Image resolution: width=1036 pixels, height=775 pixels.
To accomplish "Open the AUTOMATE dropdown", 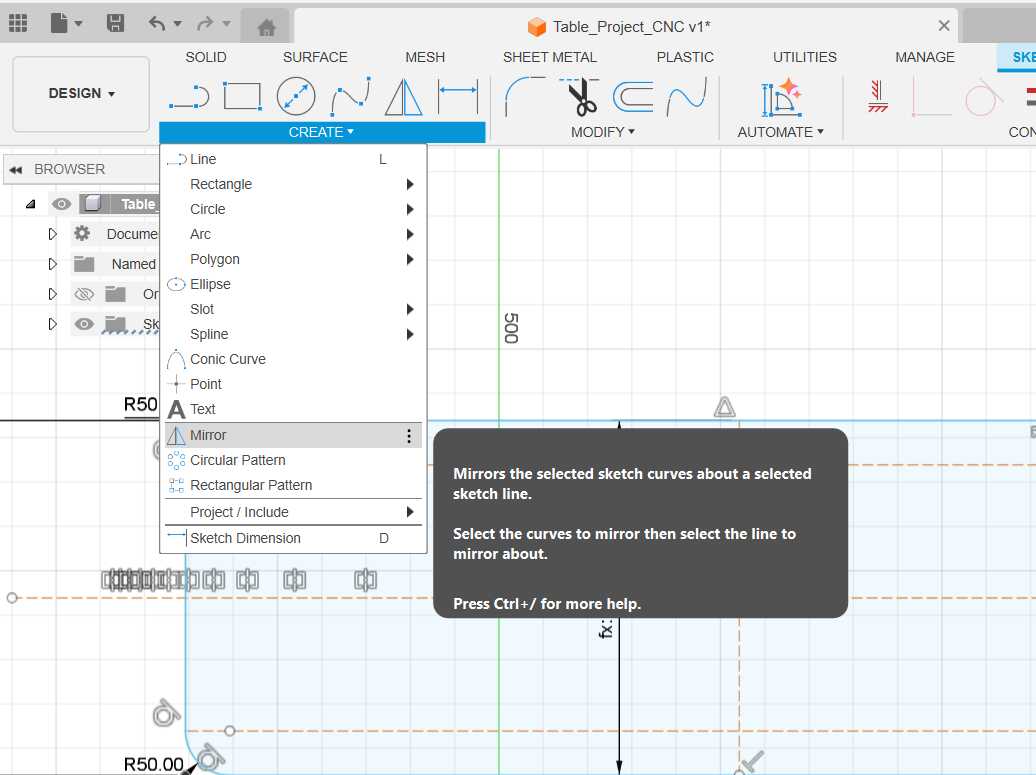I will coord(780,132).
